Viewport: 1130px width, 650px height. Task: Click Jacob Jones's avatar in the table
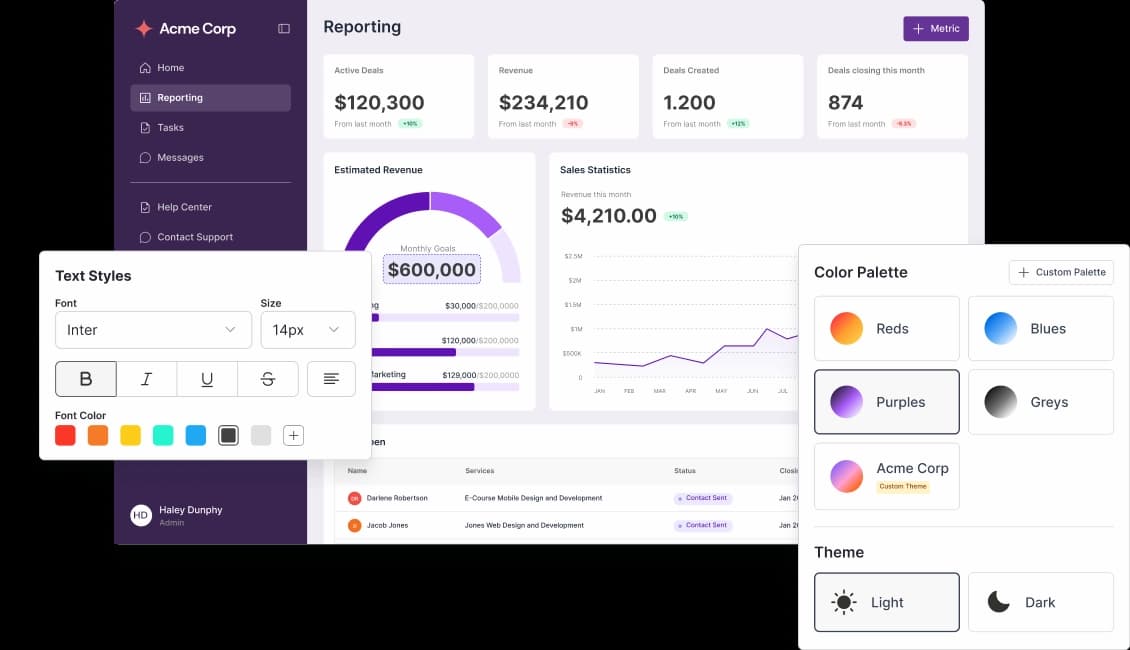[x=355, y=525]
